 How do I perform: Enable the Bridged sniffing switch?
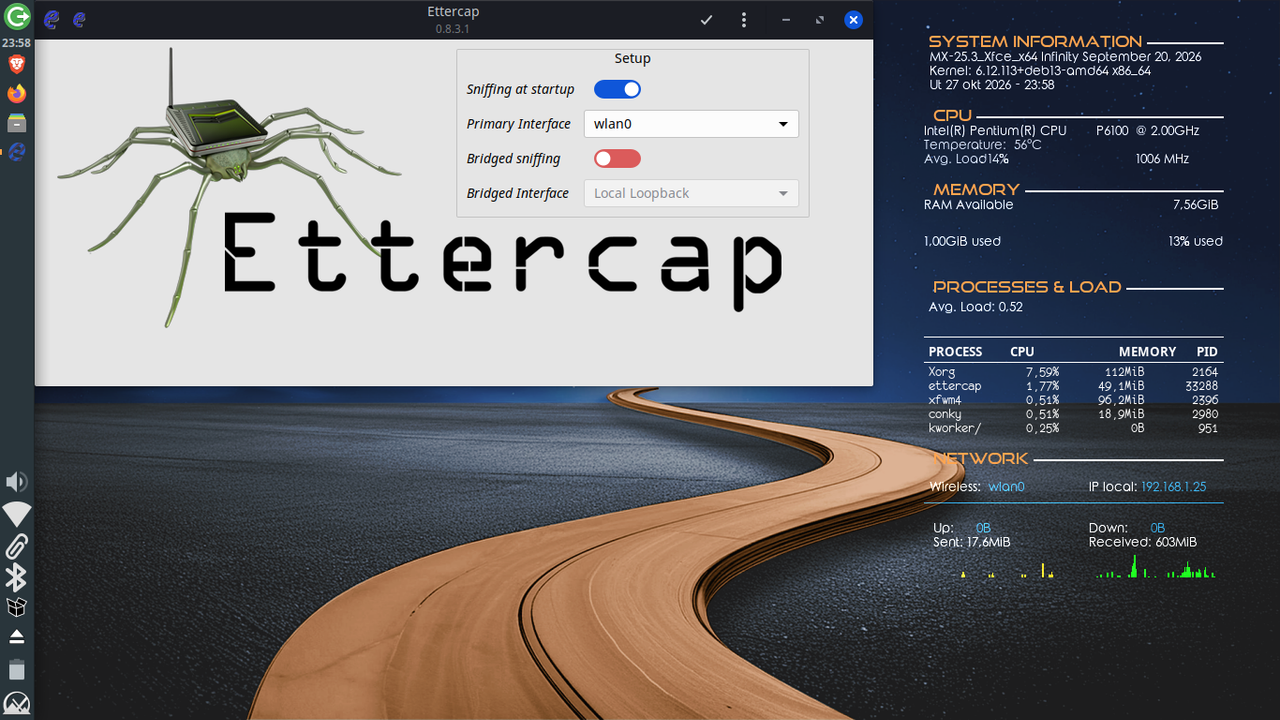click(x=617, y=158)
